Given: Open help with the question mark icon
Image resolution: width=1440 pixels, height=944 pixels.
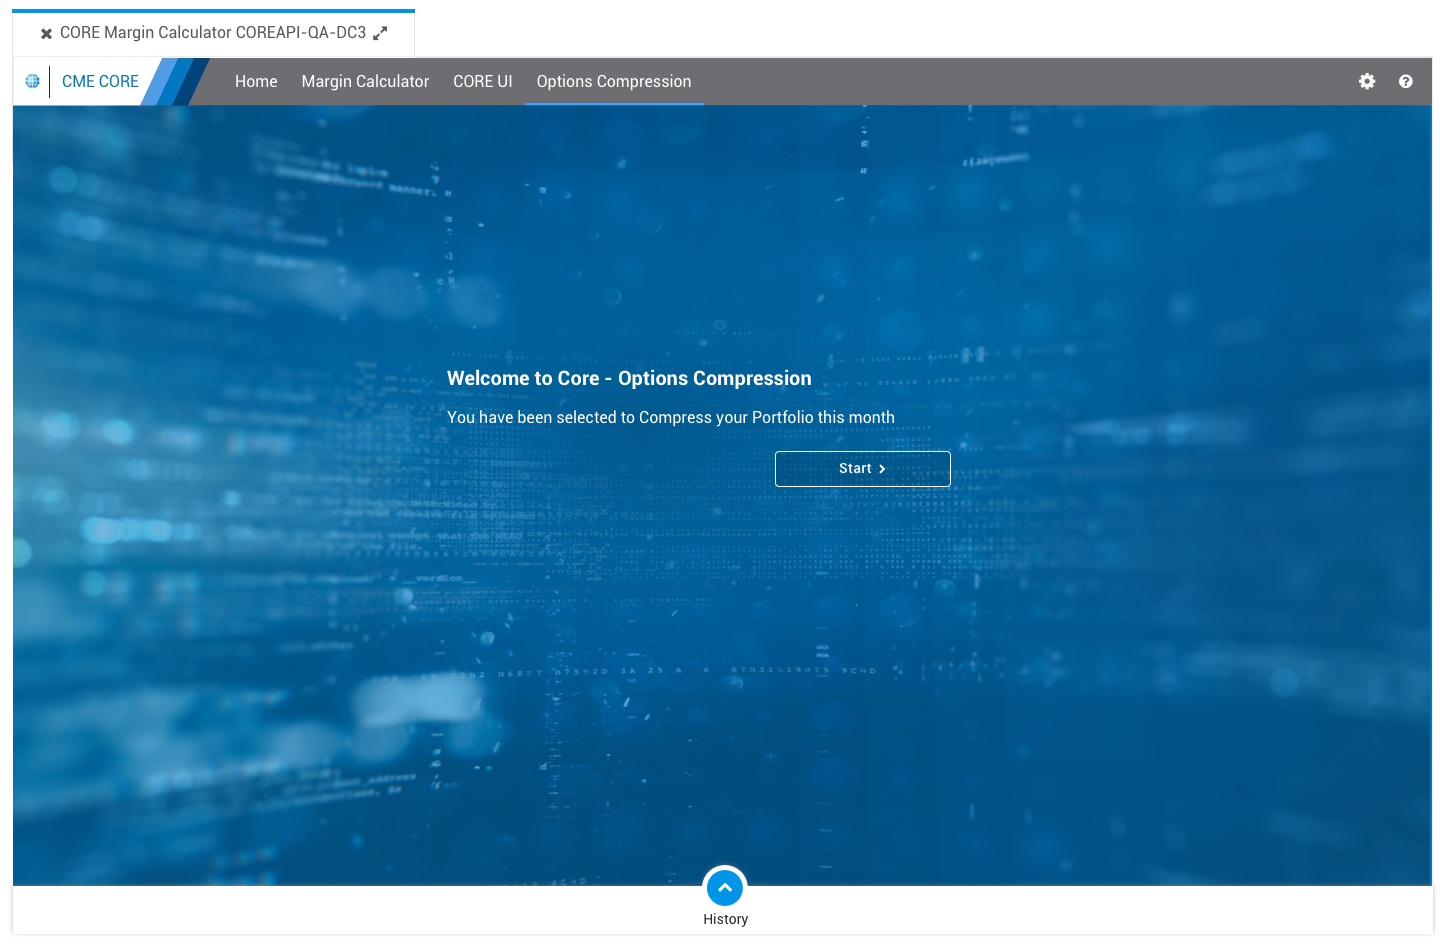Looking at the screenshot, I should pos(1406,81).
